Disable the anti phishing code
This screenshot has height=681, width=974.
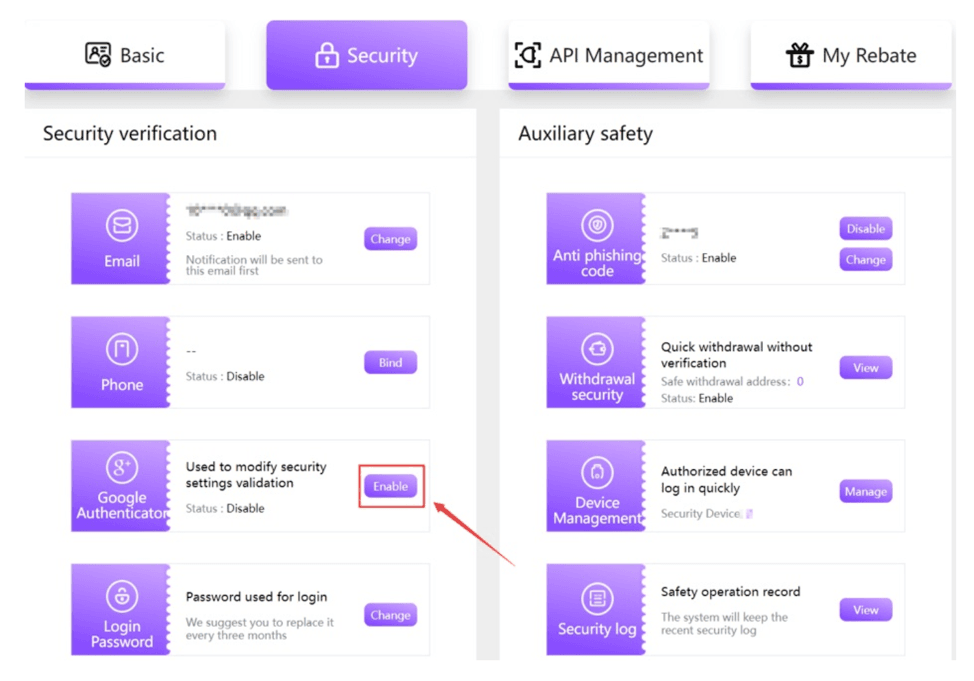tap(865, 228)
